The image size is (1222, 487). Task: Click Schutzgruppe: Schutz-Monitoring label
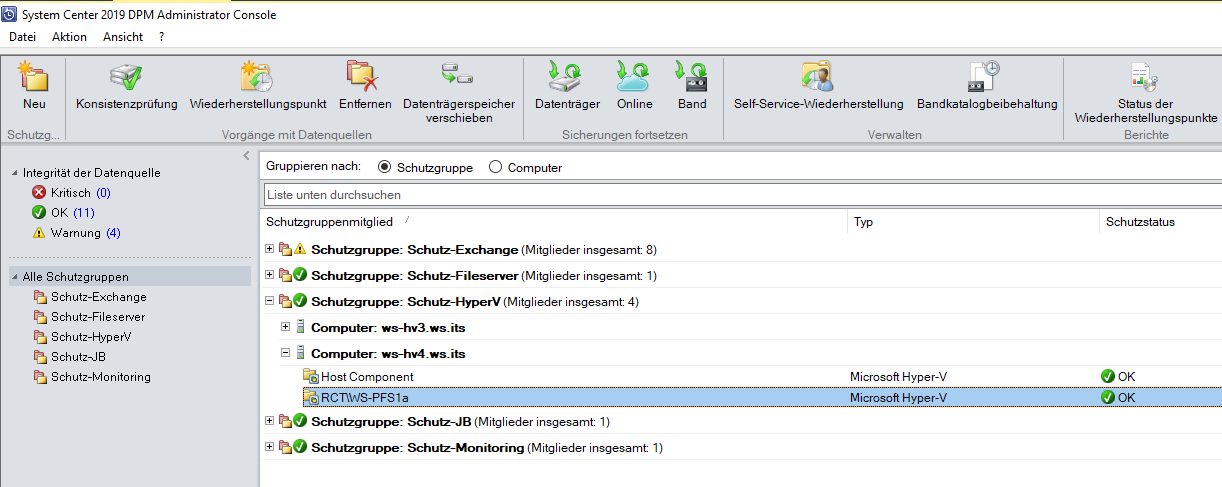pos(417,447)
